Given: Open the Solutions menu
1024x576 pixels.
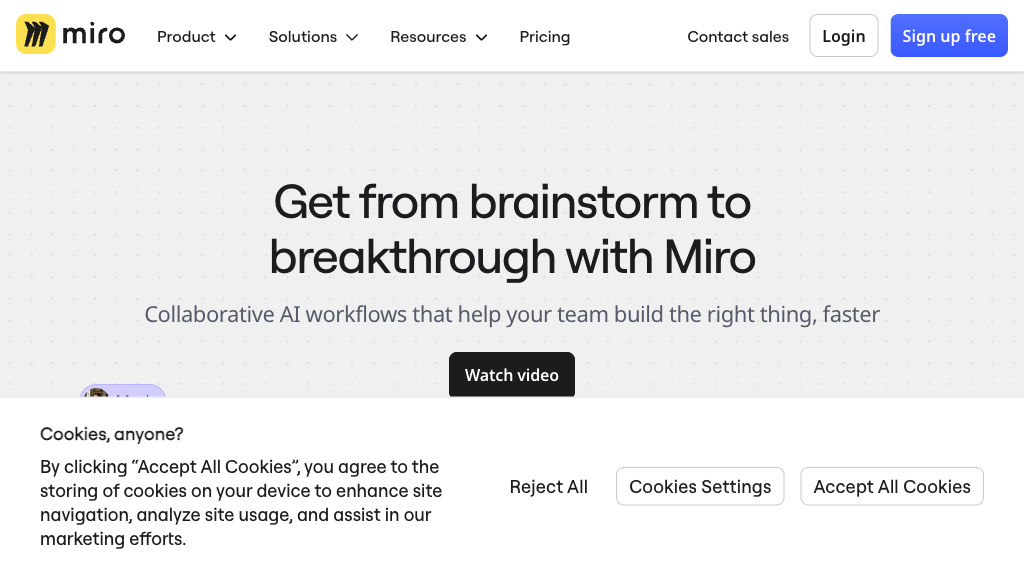Looking at the screenshot, I should point(302,37).
